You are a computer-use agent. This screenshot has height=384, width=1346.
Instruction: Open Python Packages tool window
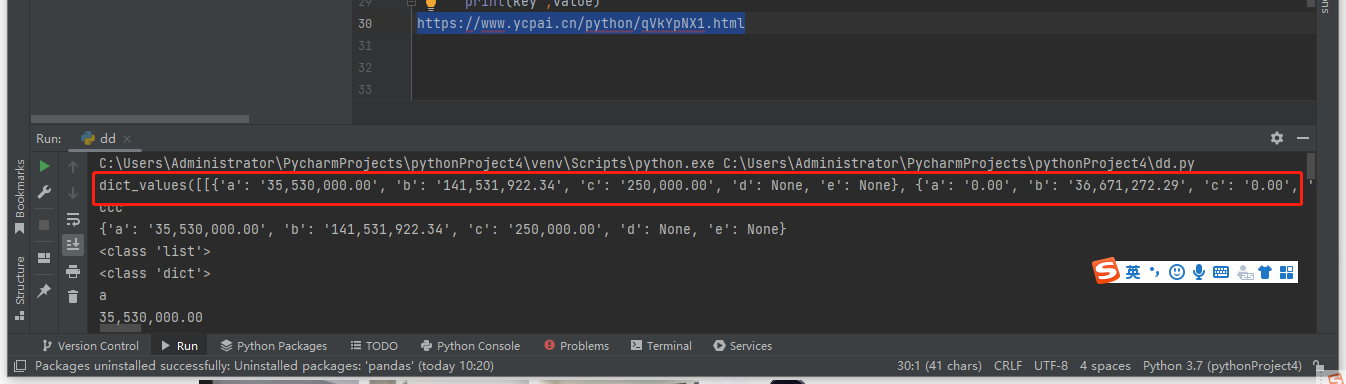click(x=273, y=345)
